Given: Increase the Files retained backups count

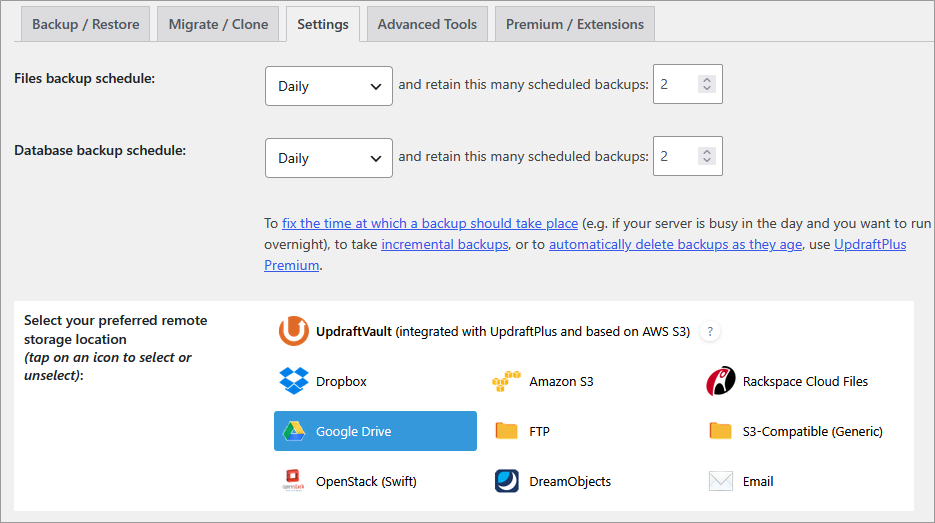Looking at the screenshot, I should click(707, 79).
